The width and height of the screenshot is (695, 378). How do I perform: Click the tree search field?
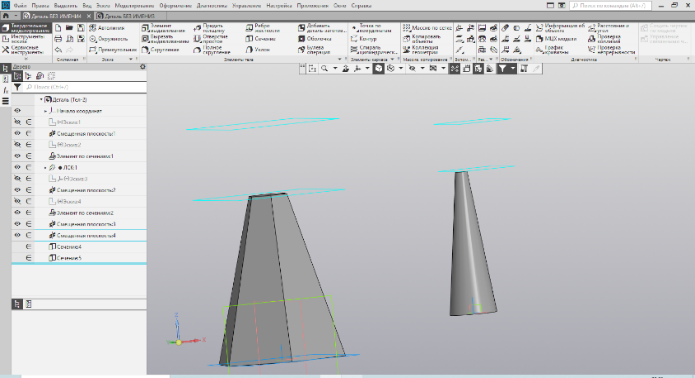85,87
